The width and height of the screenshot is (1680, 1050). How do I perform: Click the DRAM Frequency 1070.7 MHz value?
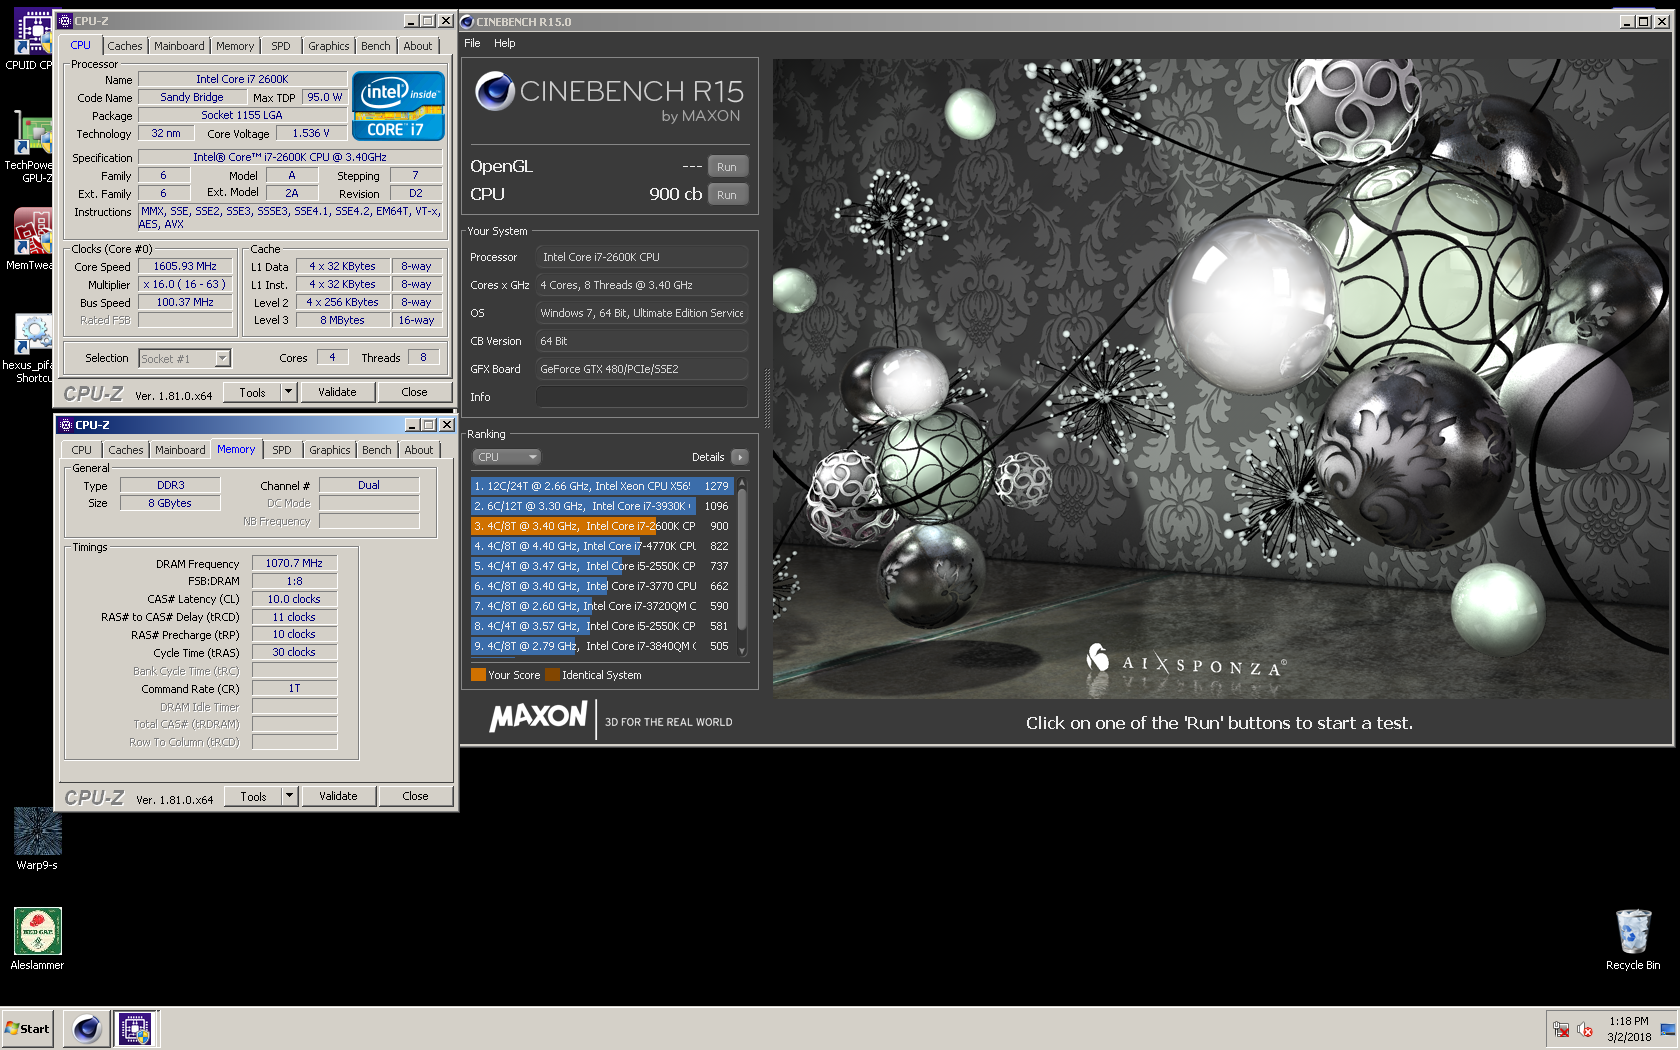pyautogui.click(x=294, y=563)
